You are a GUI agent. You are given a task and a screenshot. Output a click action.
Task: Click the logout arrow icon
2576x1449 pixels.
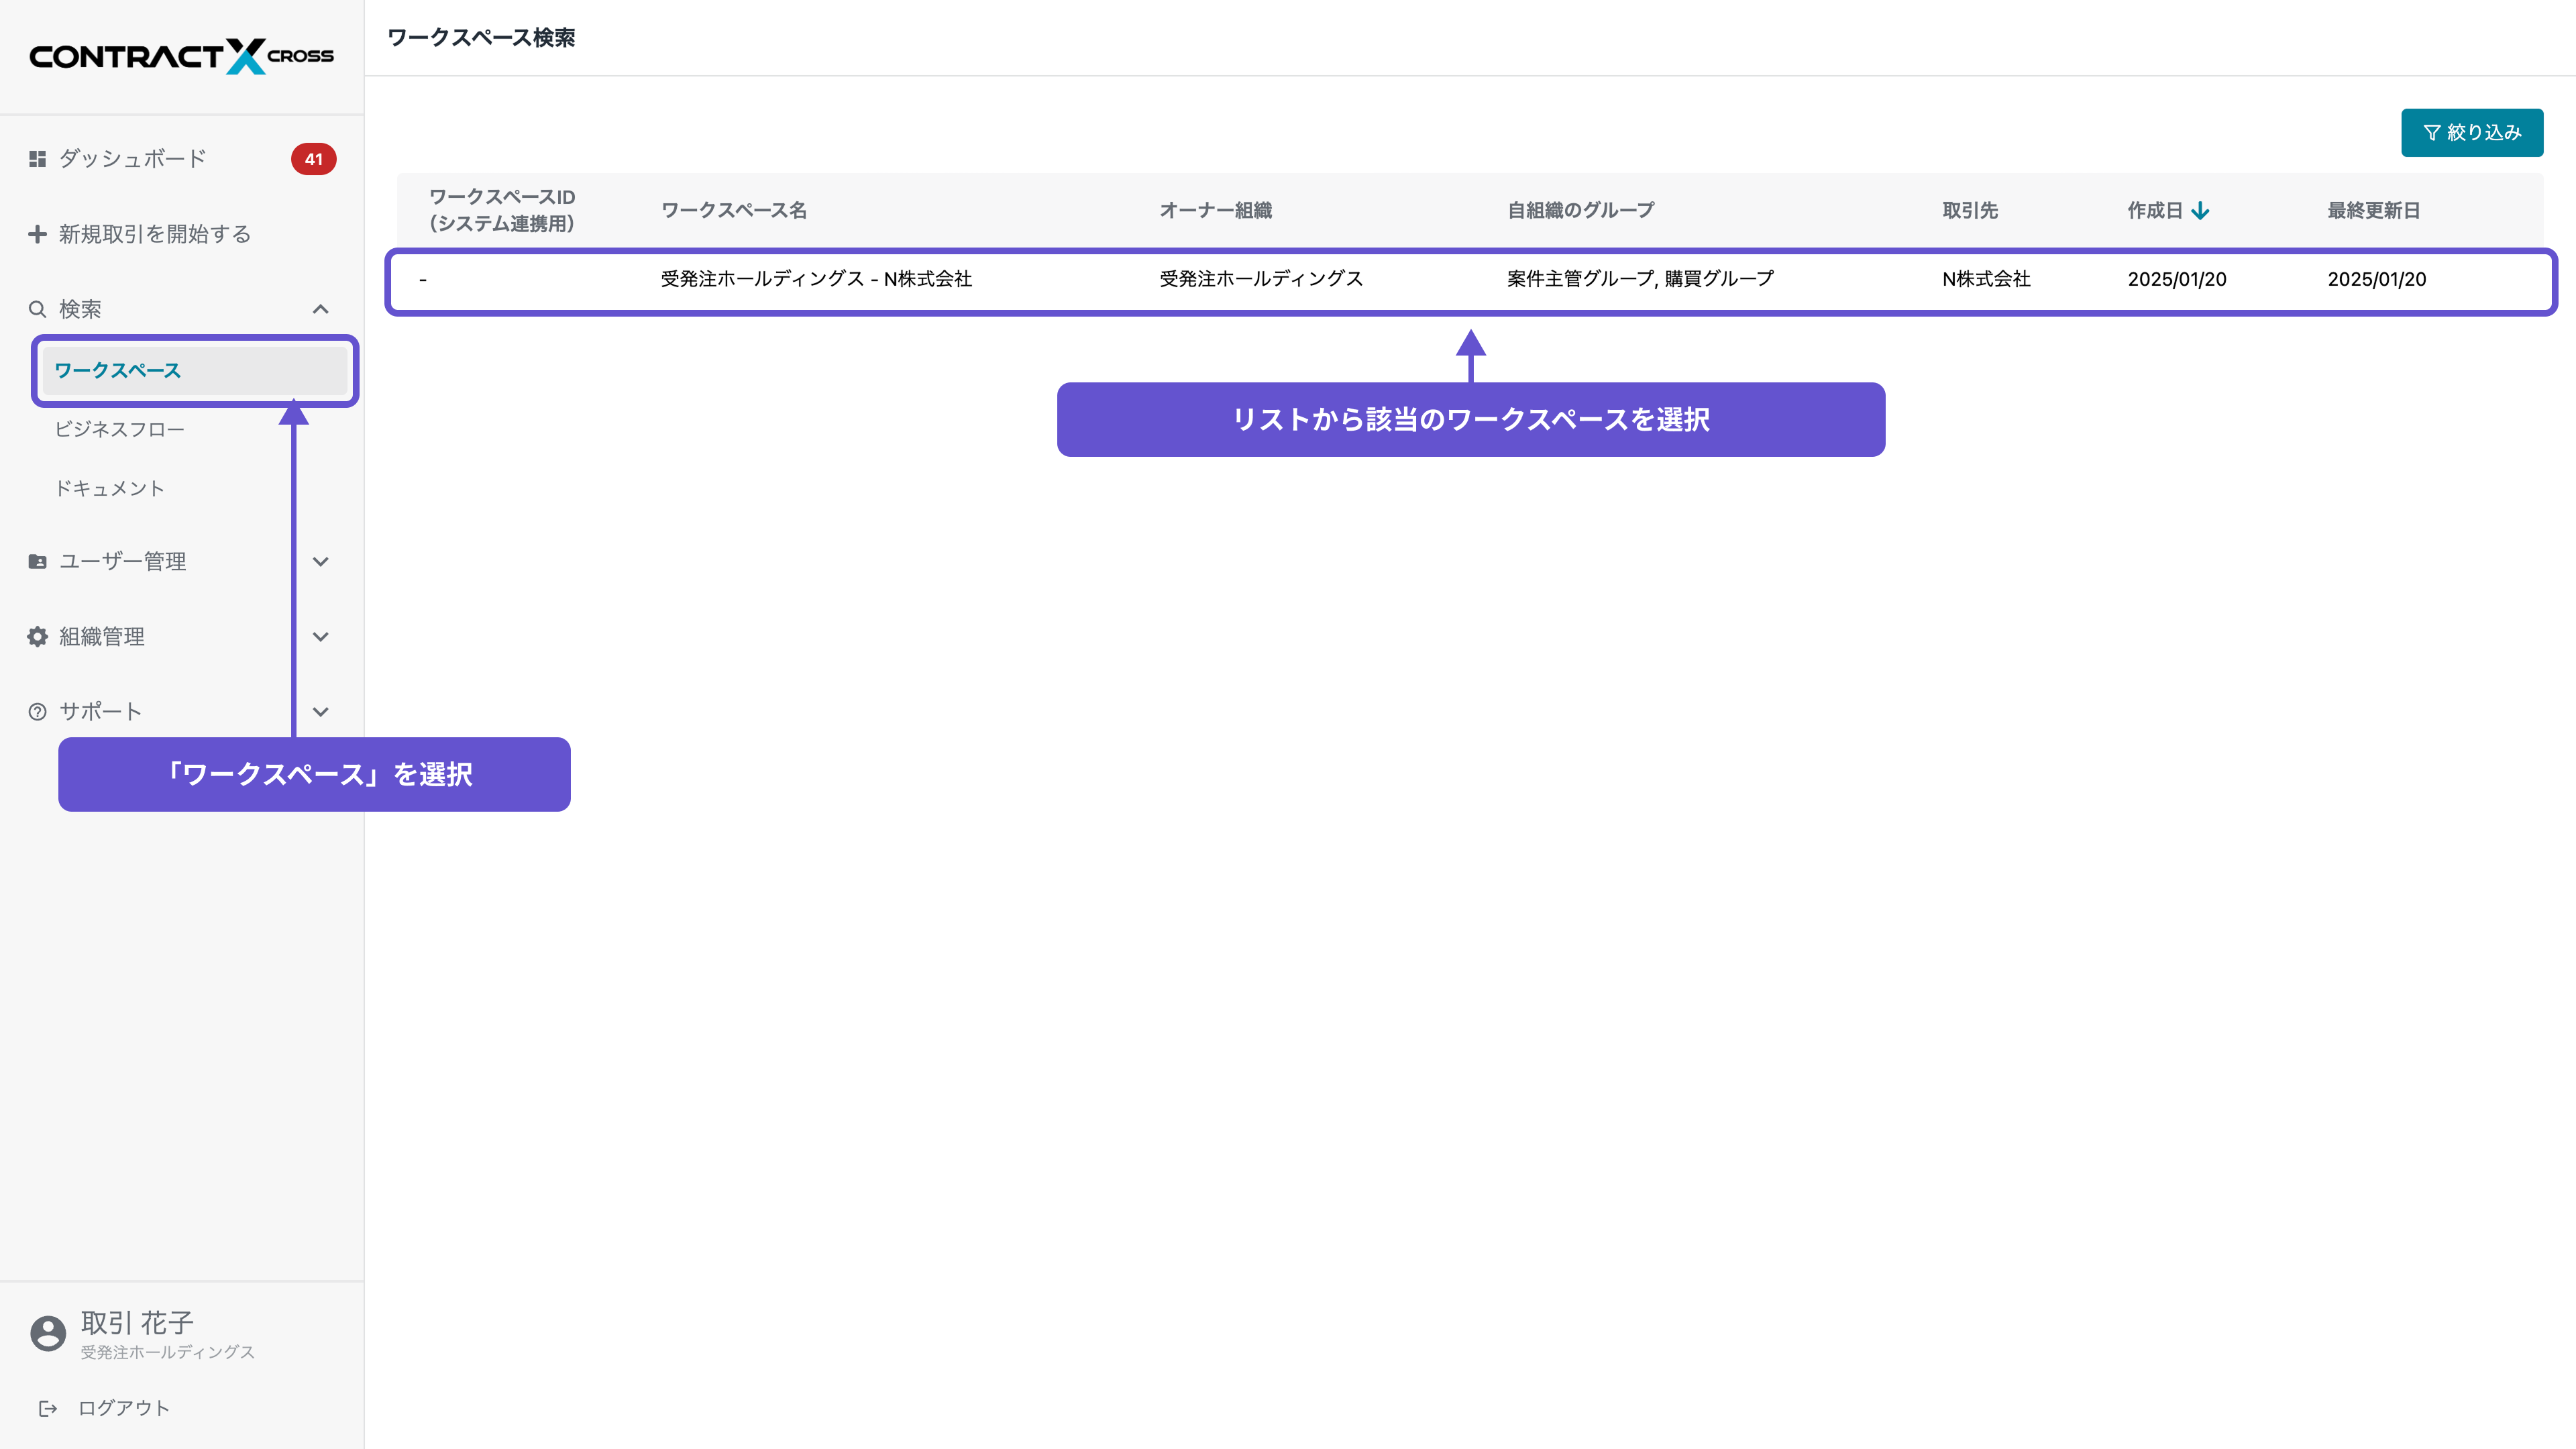[x=48, y=1408]
